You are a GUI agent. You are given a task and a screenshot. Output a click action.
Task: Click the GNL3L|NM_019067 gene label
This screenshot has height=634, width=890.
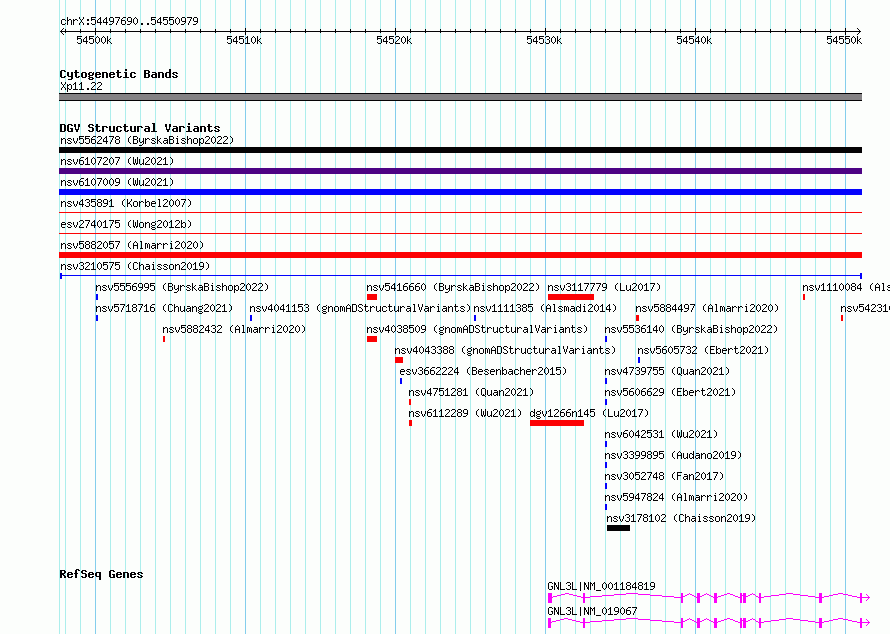[592, 611]
